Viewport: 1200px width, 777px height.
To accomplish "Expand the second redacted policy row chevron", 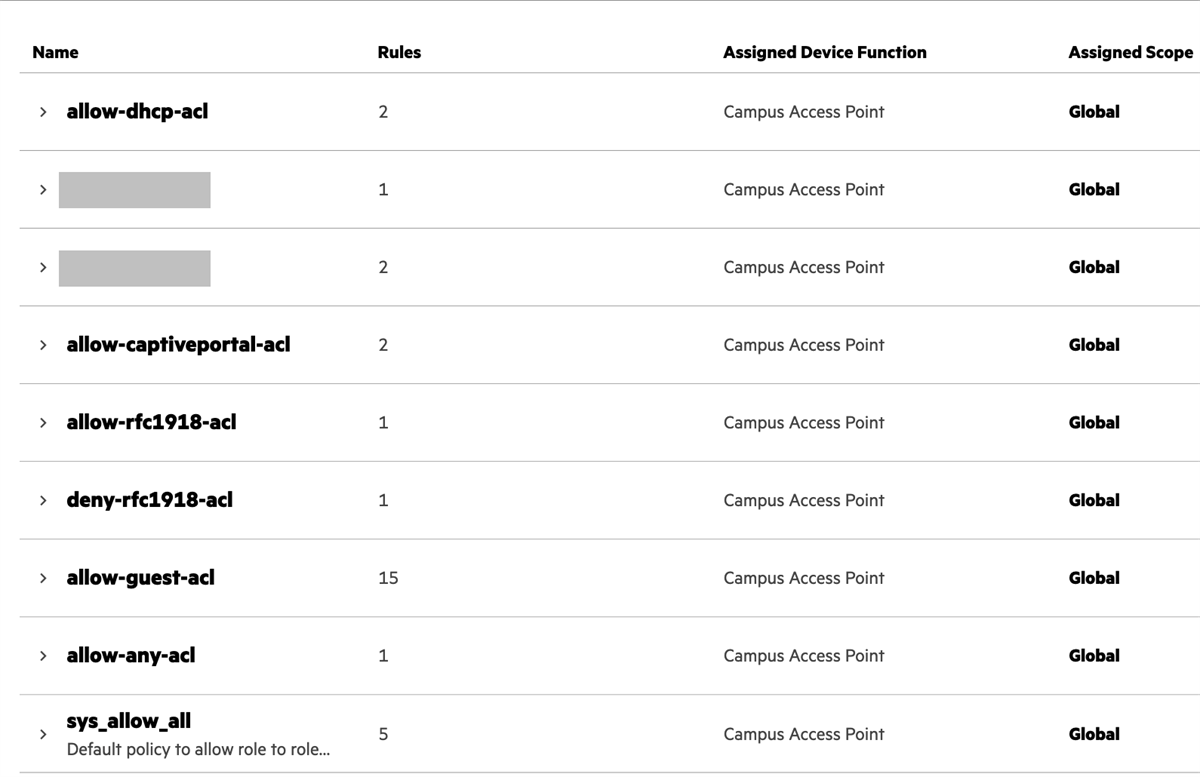I will pos(43,267).
